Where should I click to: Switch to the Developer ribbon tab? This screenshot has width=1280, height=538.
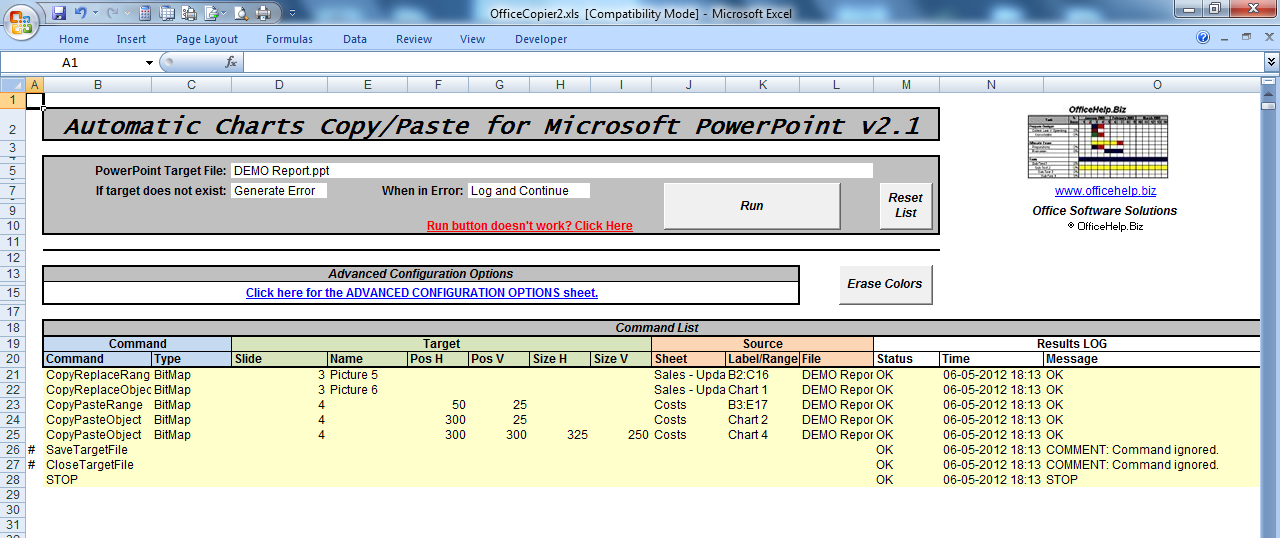[x=540, y=39]
